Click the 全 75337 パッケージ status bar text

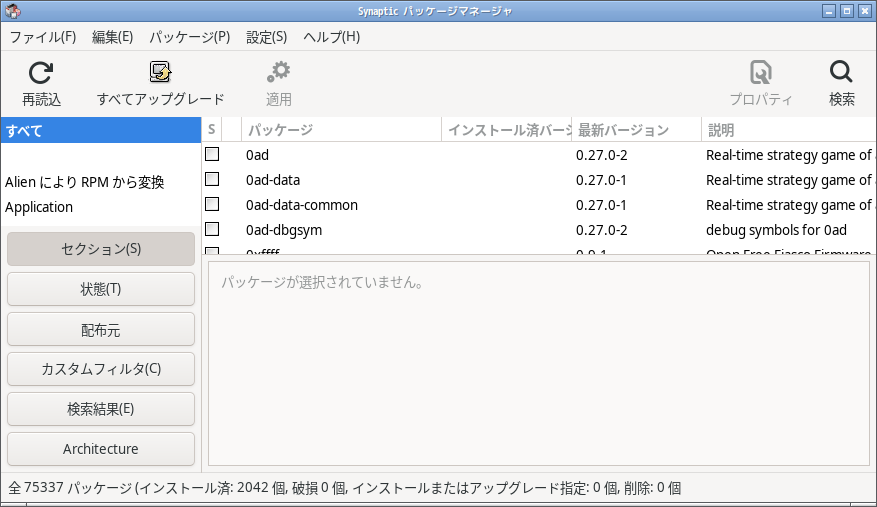[345, 488]
